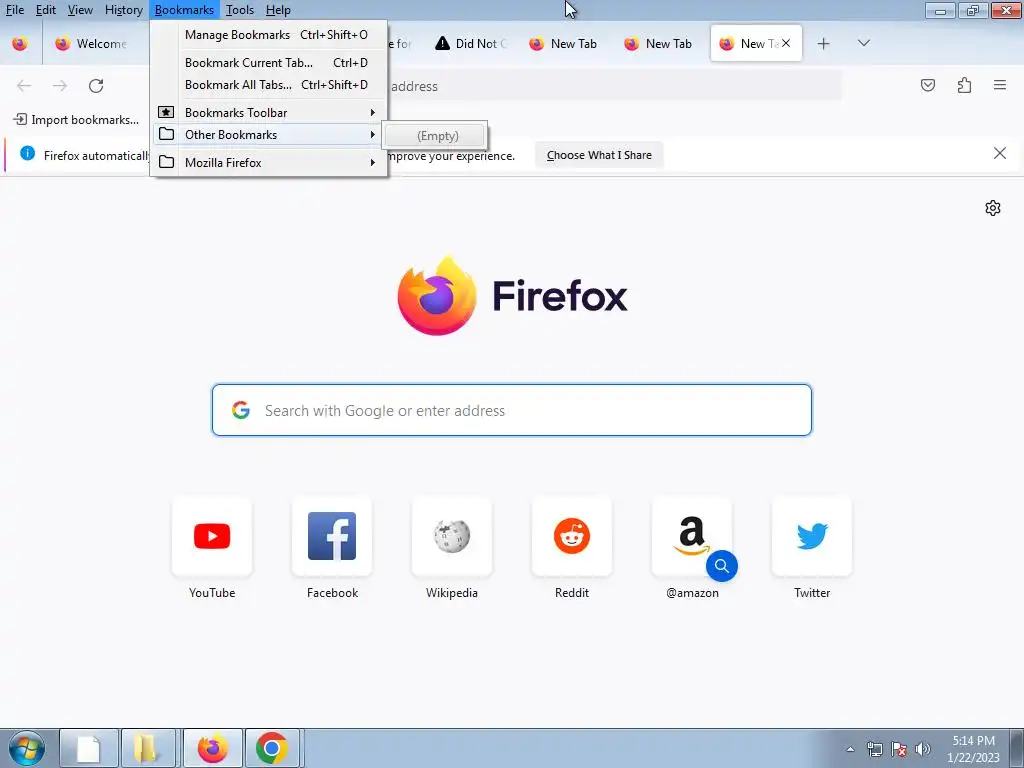Launch Chrome from the taskbar
Screen dimensions: 1024x768
[272, 748]
